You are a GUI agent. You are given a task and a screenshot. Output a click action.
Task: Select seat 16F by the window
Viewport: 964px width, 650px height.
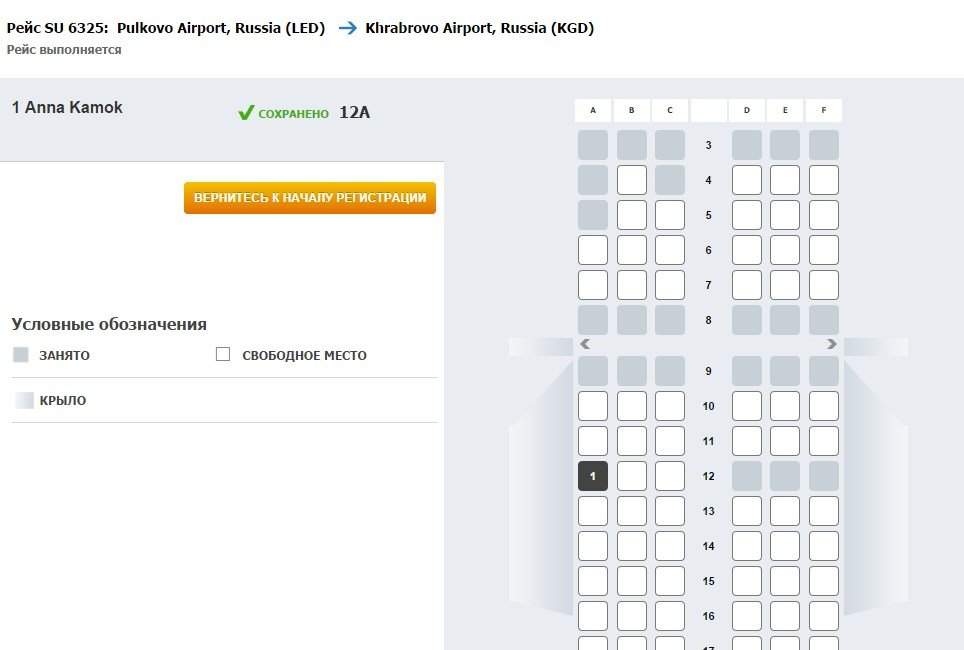tap(823, 616)
